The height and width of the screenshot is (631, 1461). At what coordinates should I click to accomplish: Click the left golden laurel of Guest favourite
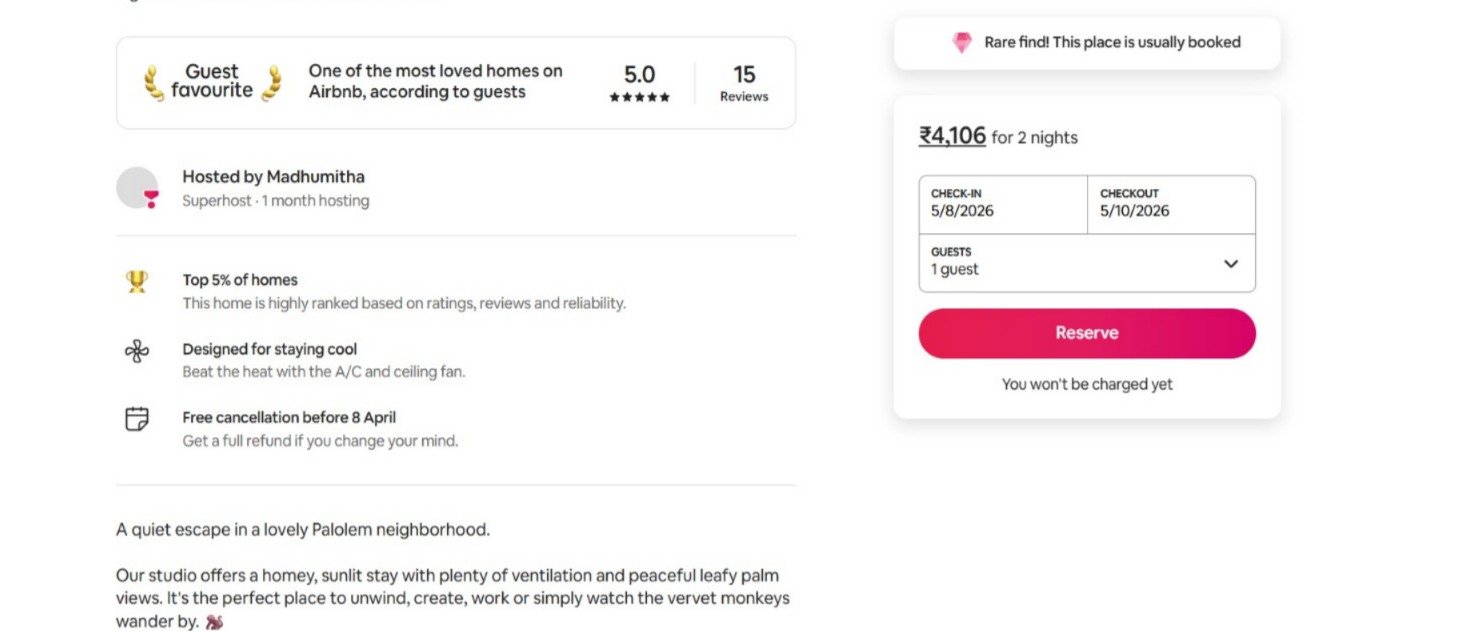point(154,83)
